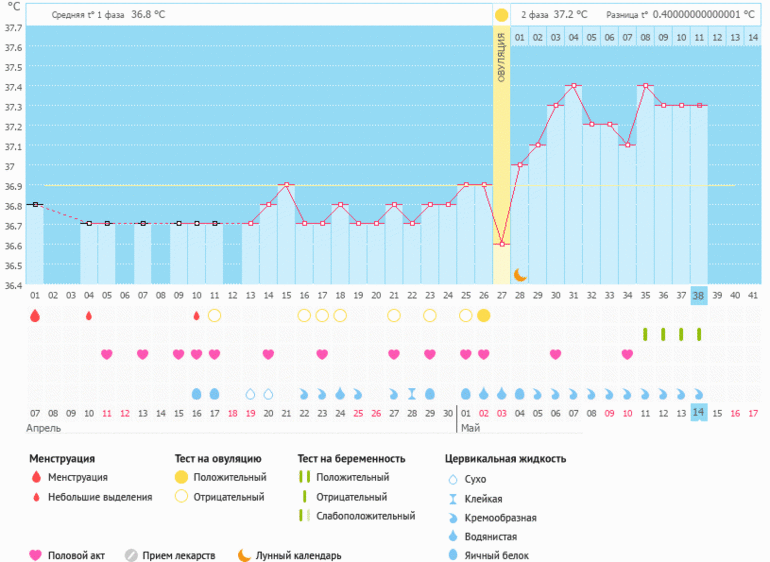The image size is (770, 562).
Task: Click the menstruation drop on cycle day 01
Action: point(35,315)
